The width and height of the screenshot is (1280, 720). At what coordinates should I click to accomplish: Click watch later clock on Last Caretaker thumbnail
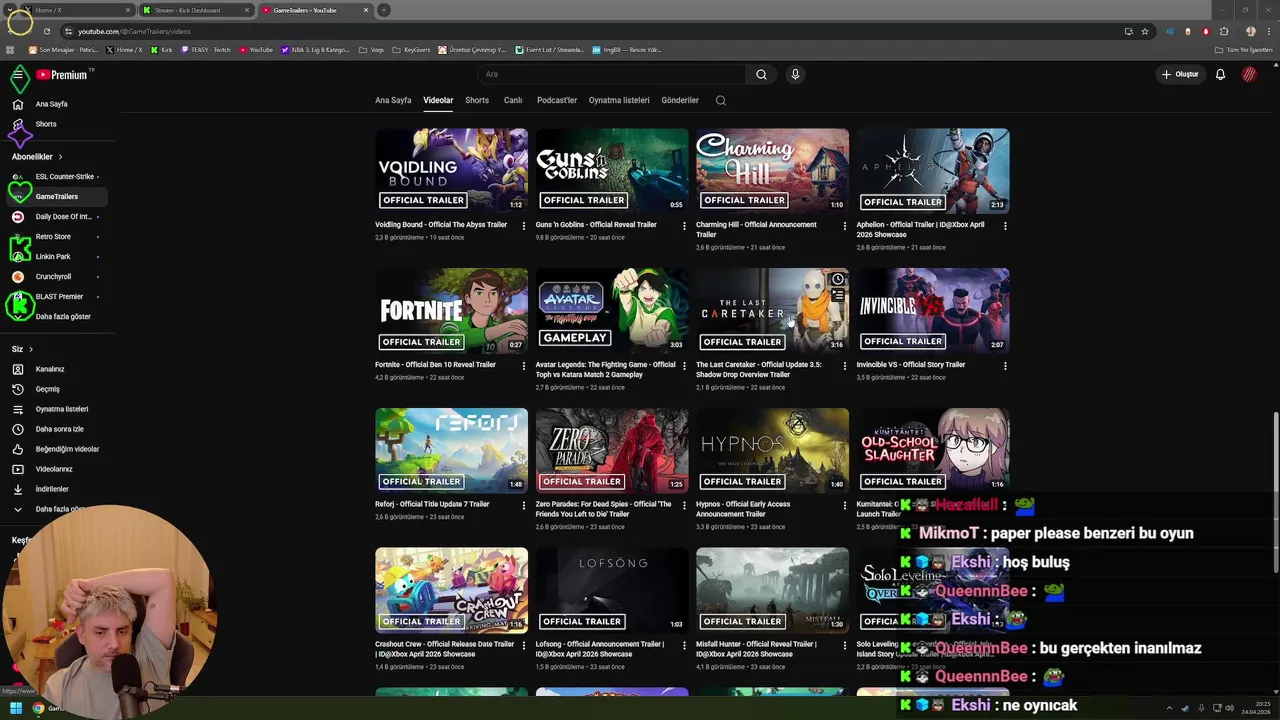click(x=838, y=279)
